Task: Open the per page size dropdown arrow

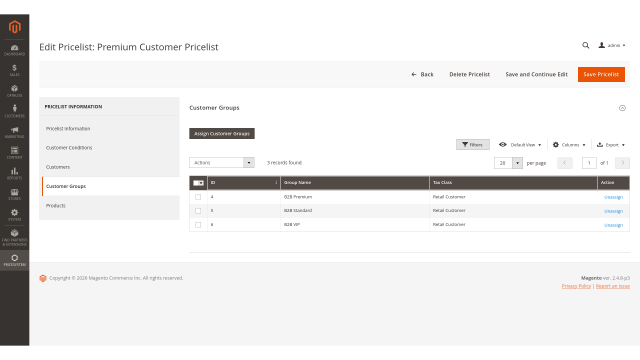Action: [x=517, y=163]
